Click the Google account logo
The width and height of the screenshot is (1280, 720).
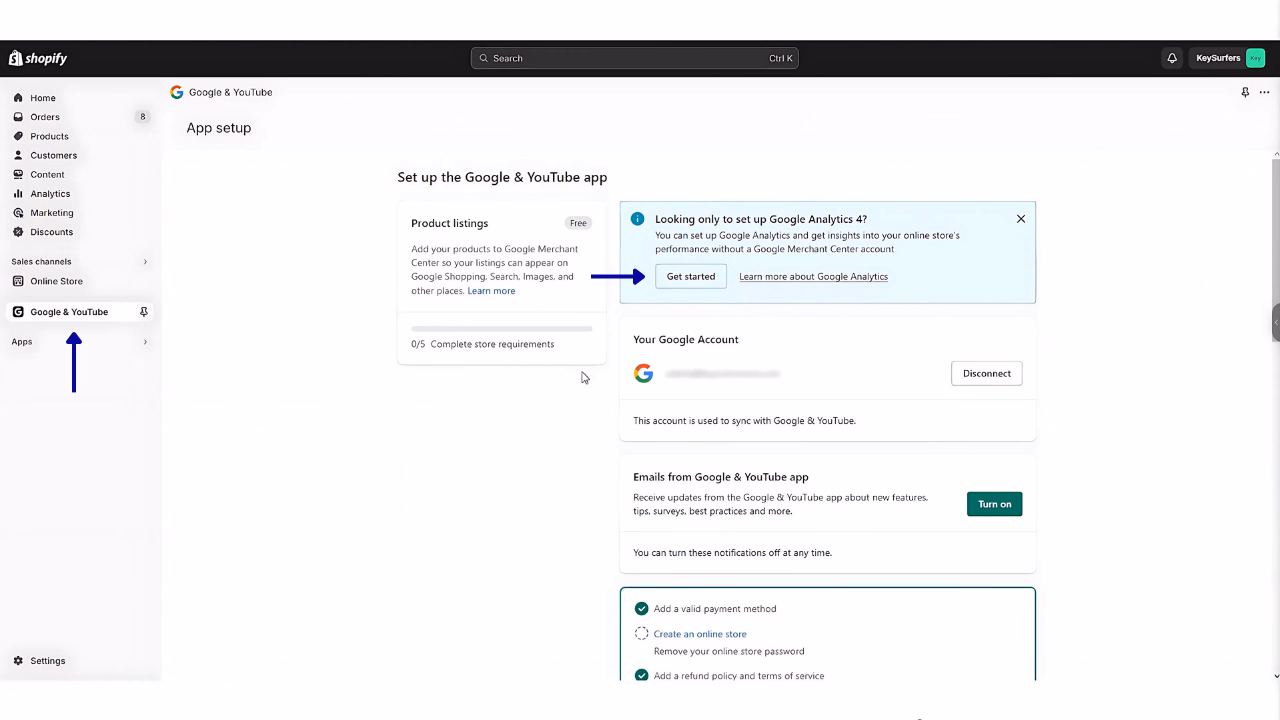pyautogui.click(x=644, y=373)
